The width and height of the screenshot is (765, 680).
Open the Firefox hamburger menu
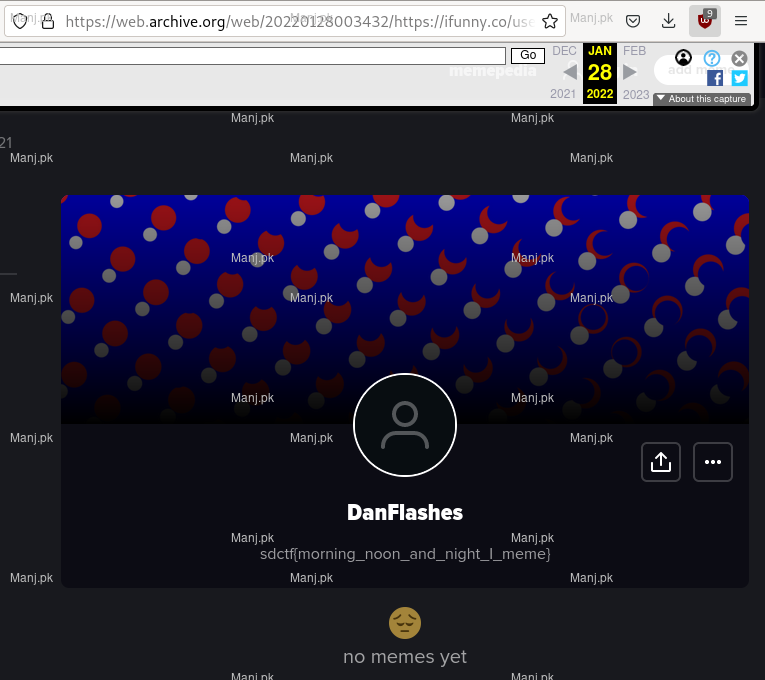point(741,21)
